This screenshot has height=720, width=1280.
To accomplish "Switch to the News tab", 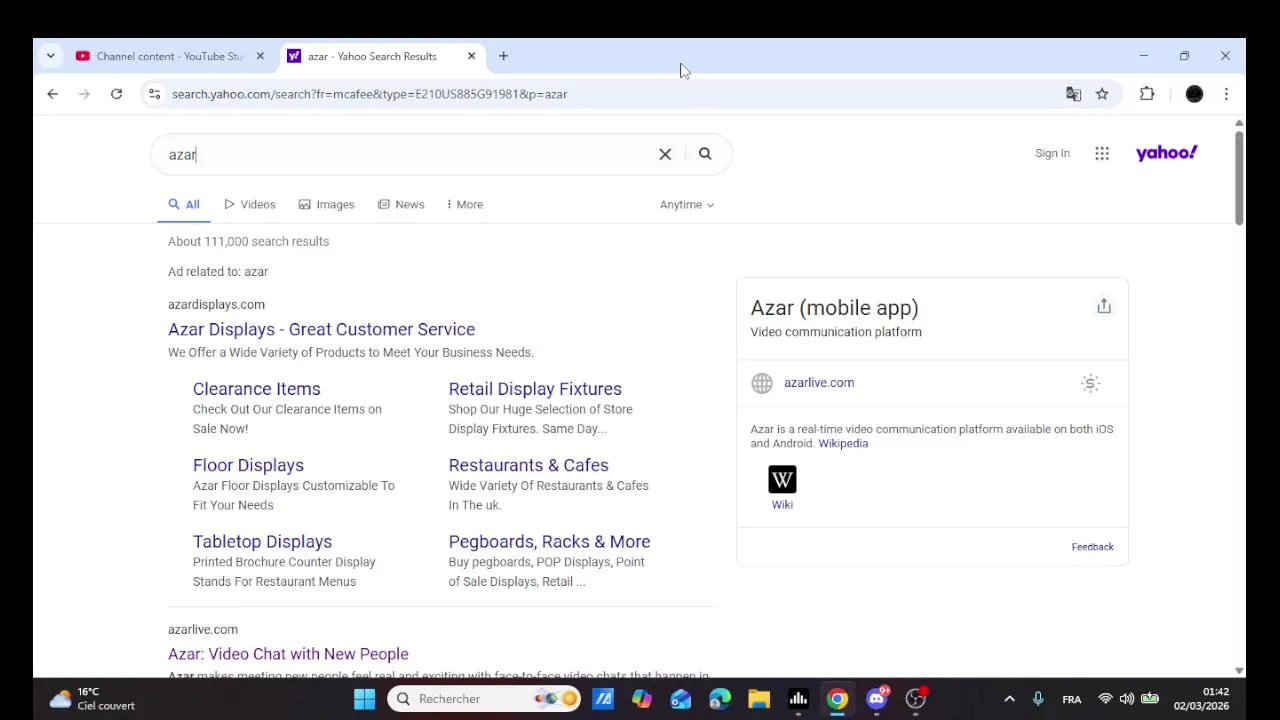I will (x=401, y=205).
